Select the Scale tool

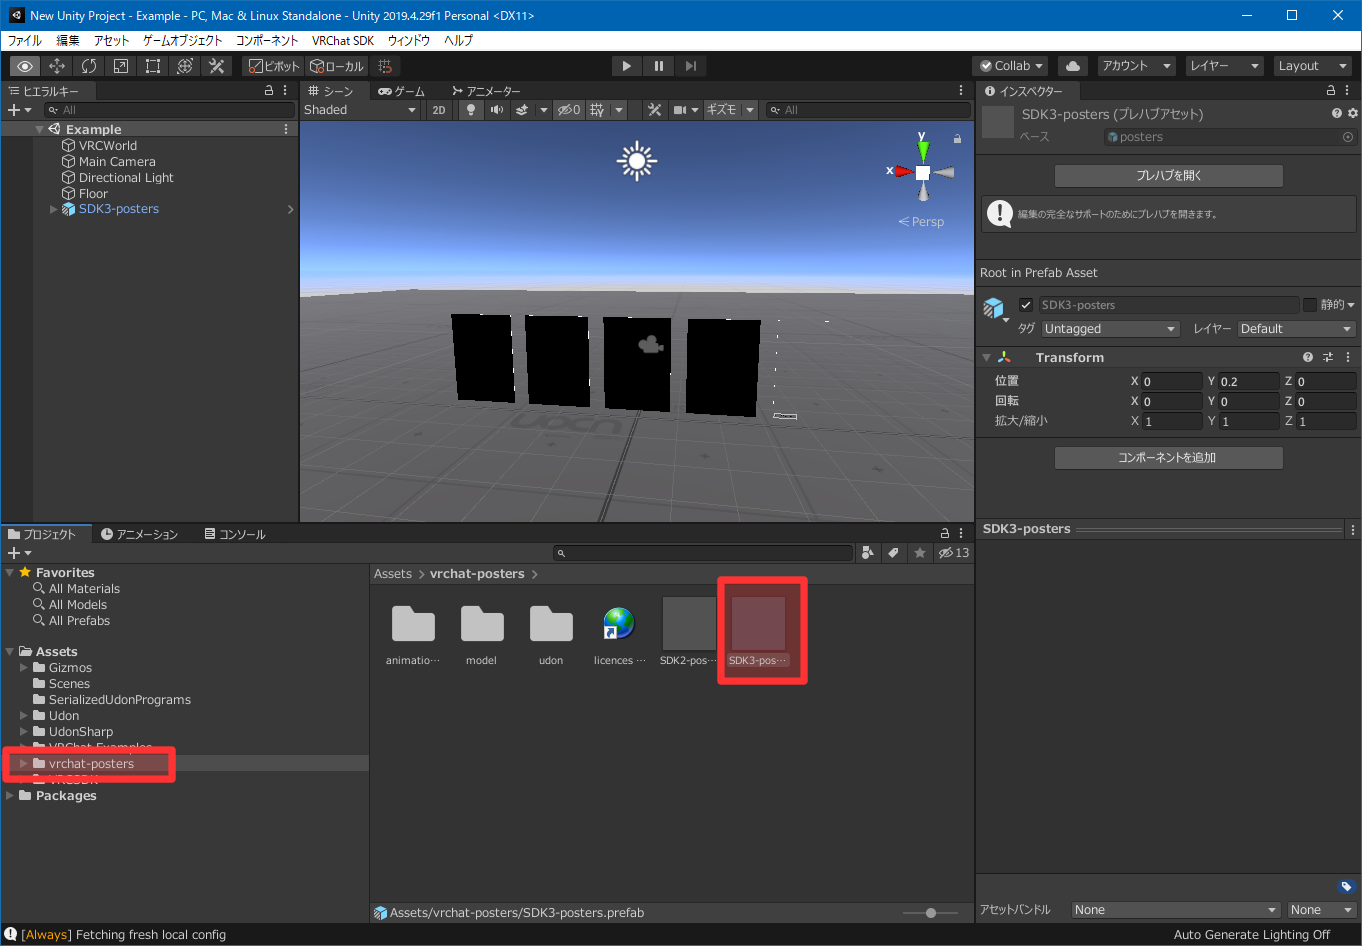click(121, 66)
